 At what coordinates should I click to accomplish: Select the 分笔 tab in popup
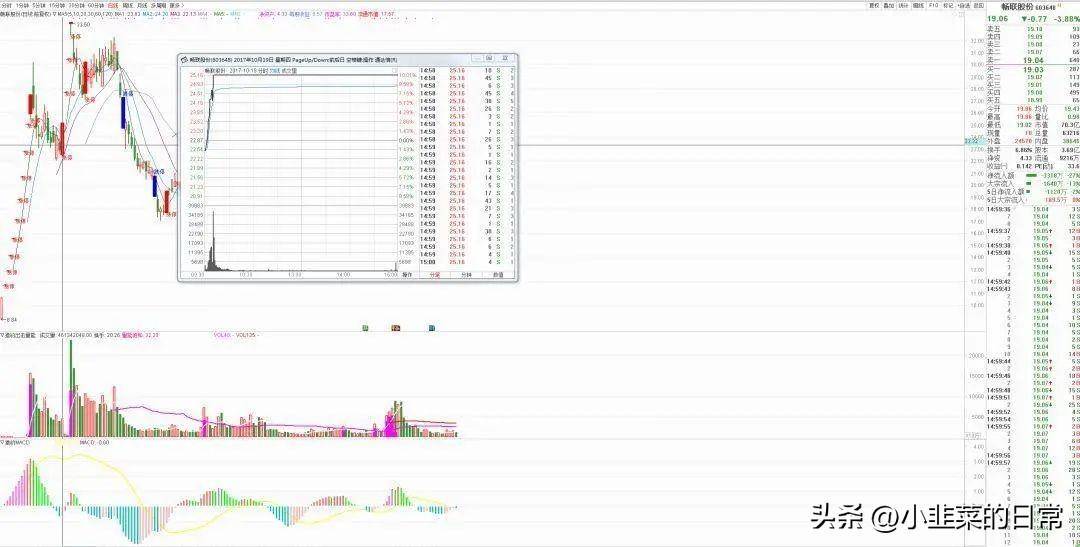coord(435,274)
